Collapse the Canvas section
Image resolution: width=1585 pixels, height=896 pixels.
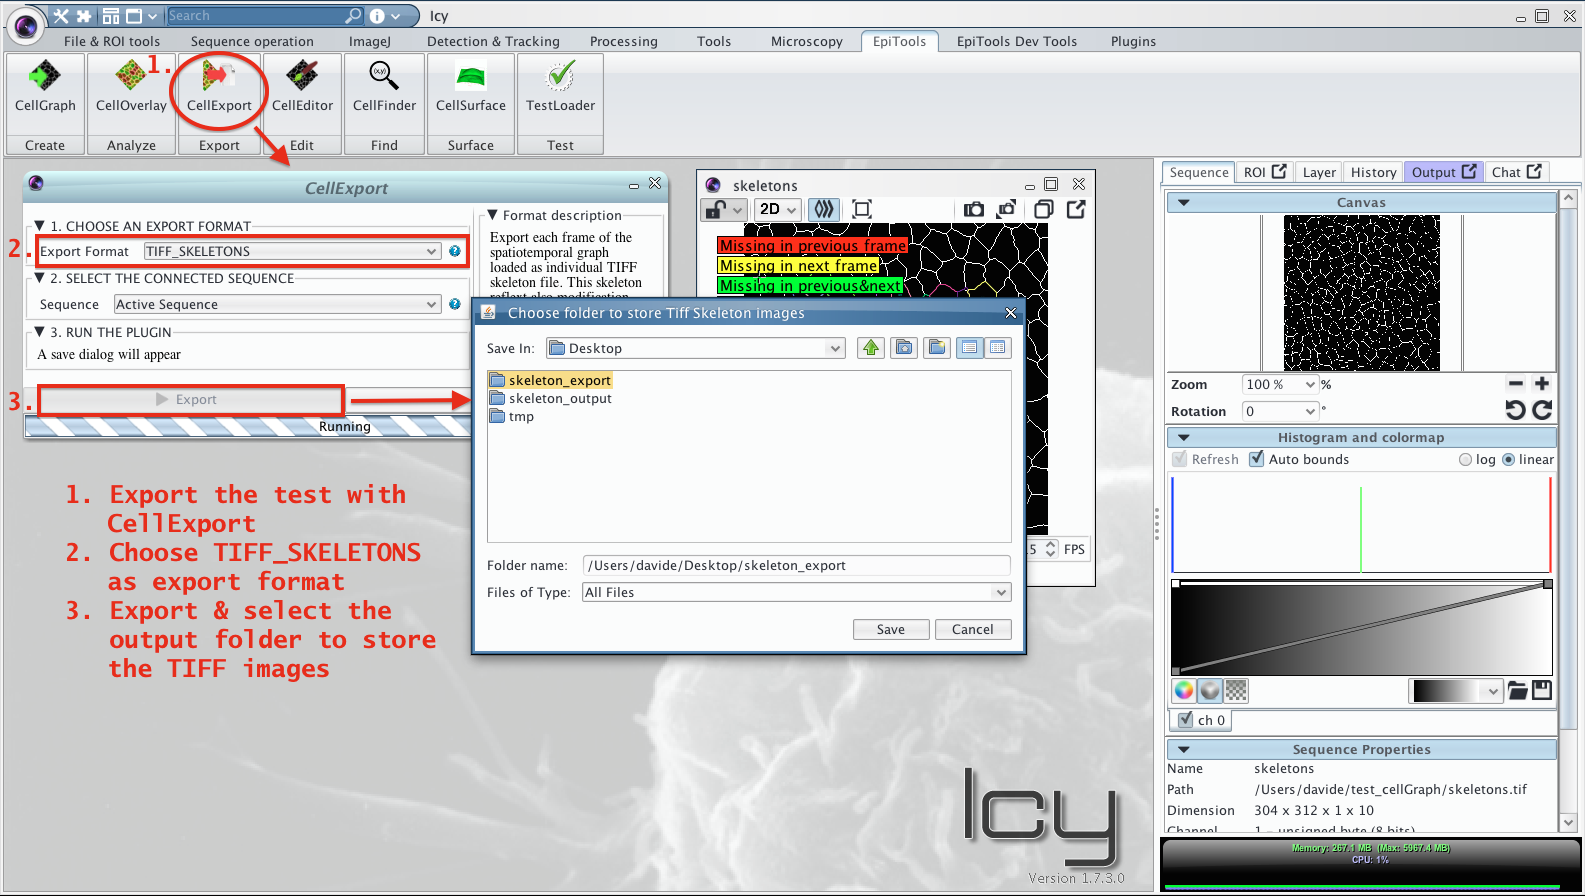click(1184, 202)
